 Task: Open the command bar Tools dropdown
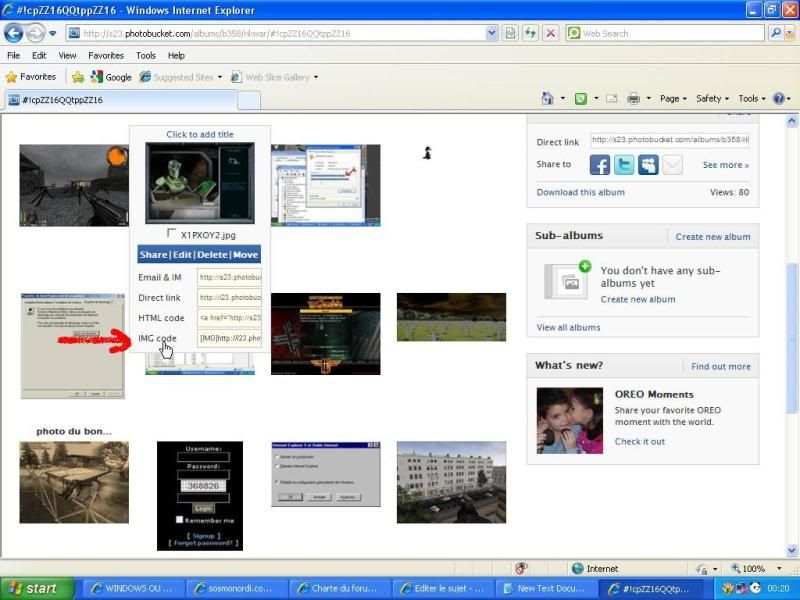(x=752, y=98)
